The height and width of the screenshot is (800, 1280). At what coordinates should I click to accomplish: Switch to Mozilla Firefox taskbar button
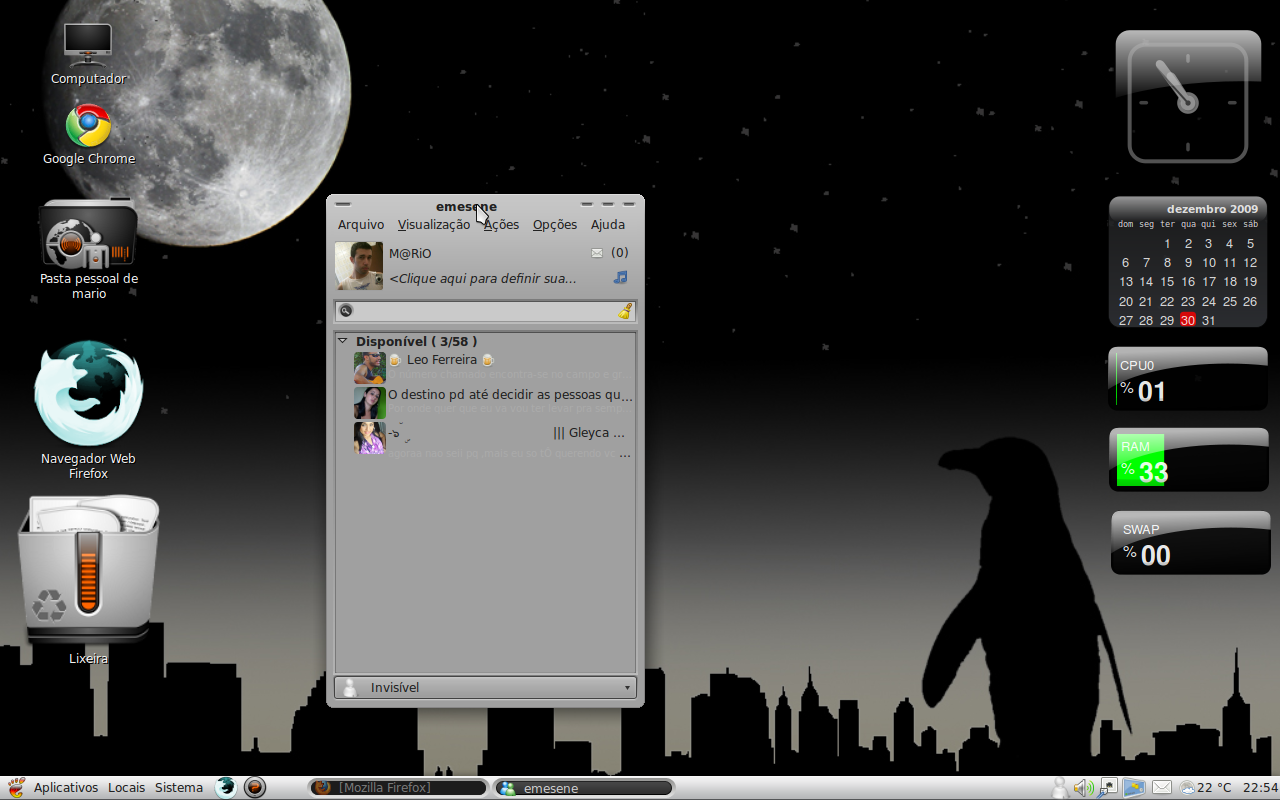pyautogui.click(x=397, y=788)
